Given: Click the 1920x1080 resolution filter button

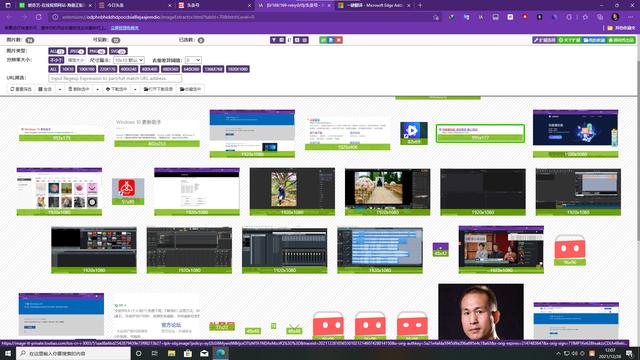Looking at the screenshot, I should pos(238,69).
